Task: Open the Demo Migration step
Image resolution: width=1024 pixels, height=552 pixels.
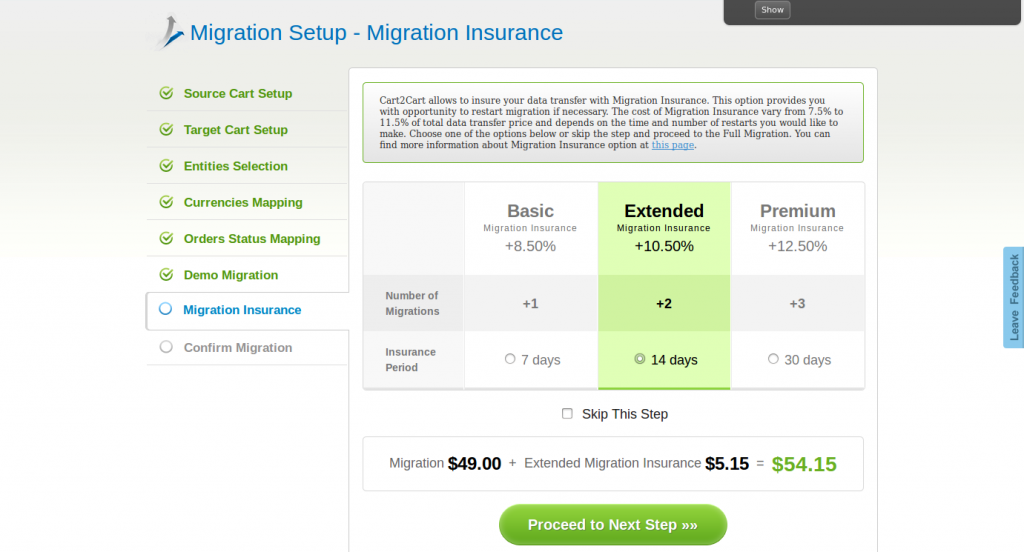Action: tap(231, 275)
